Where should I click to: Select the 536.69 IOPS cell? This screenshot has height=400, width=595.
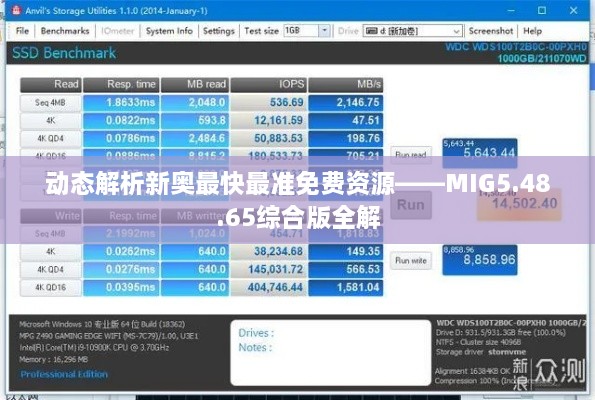click(268, 102)
